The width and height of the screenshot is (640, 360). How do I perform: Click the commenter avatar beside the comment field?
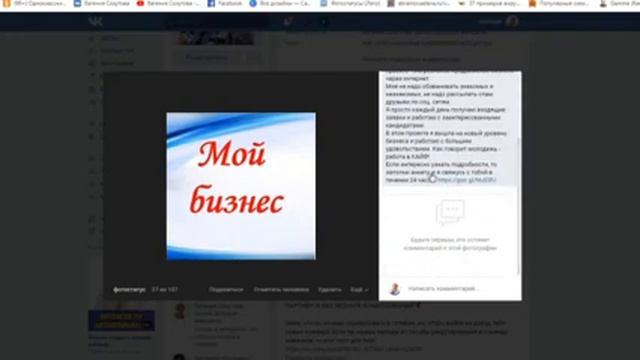pyautogui.click(x=394, y=289)
